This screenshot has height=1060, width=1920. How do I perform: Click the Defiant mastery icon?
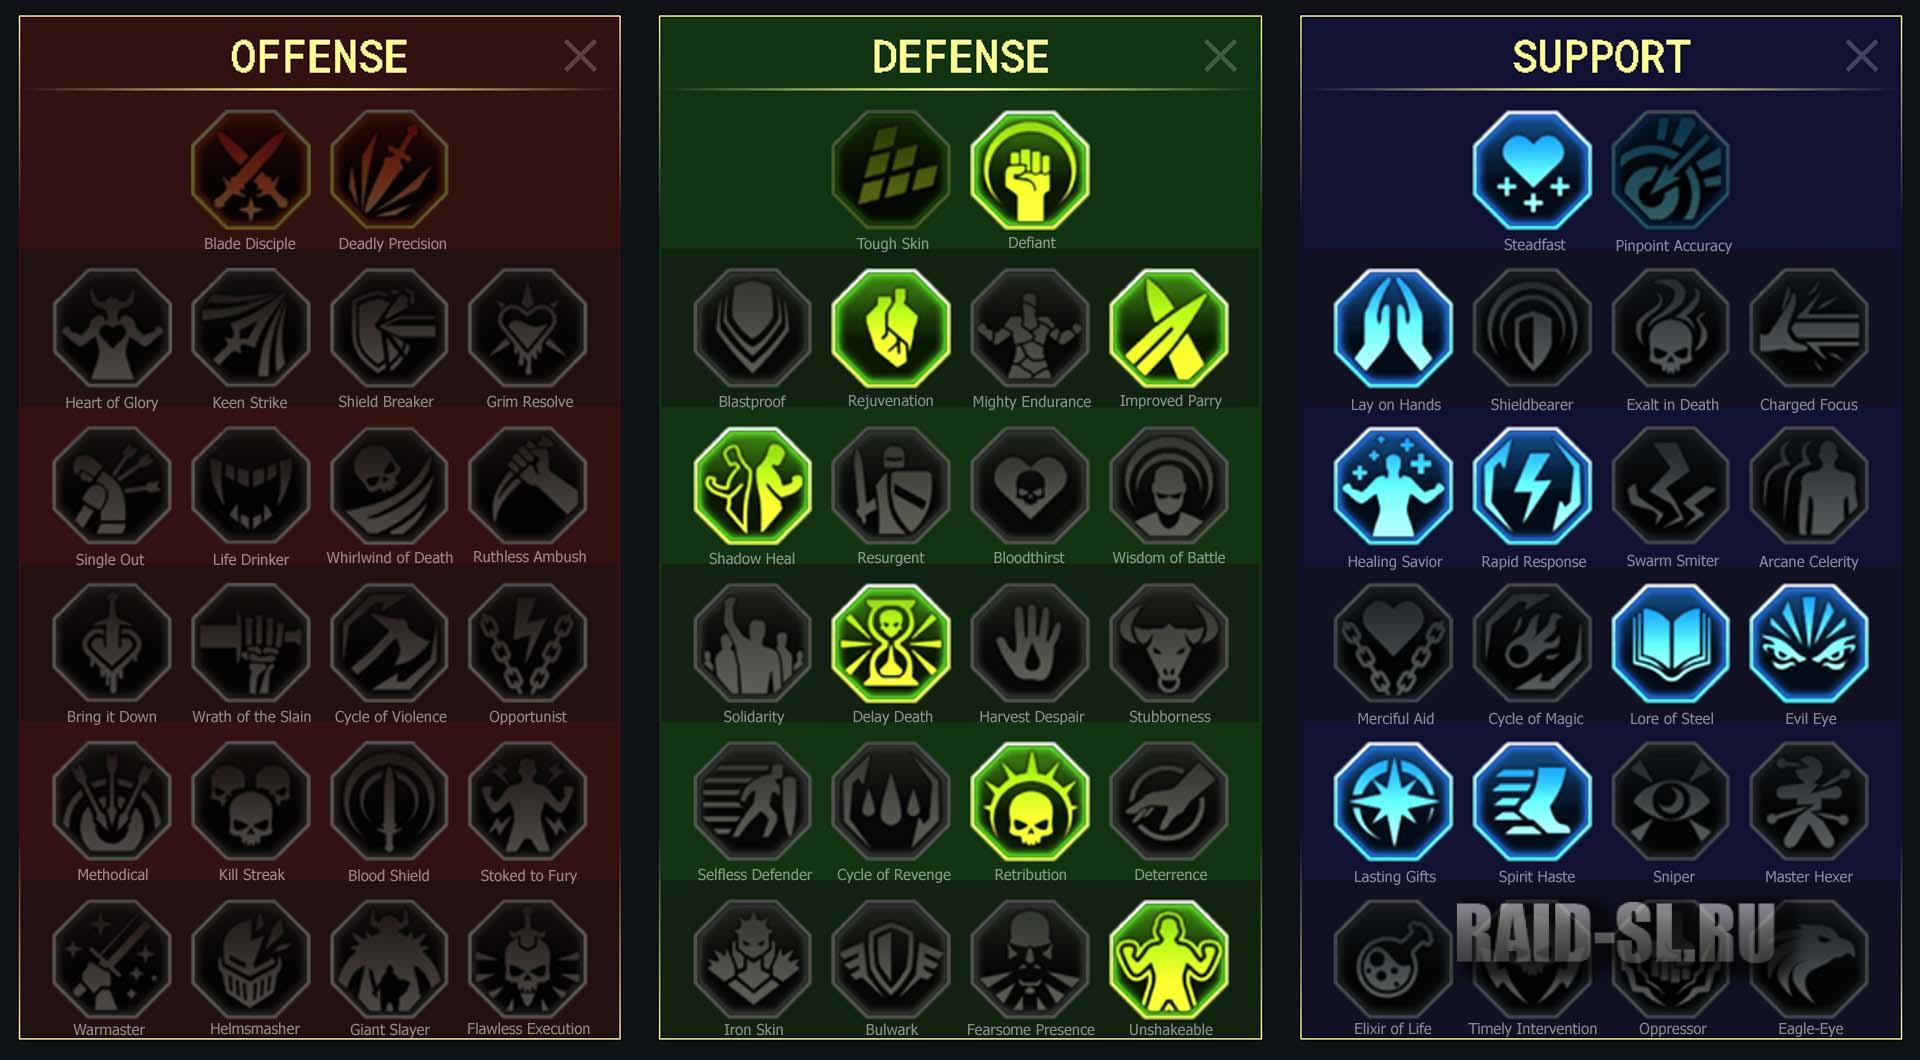click(x=1030, y=169)
